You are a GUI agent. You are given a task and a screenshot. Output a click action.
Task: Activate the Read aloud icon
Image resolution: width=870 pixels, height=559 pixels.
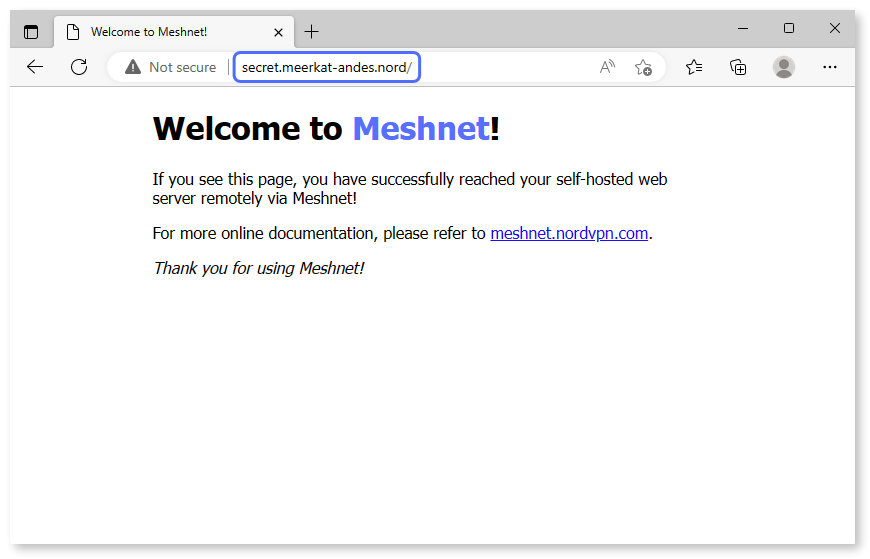pos(607,67)
